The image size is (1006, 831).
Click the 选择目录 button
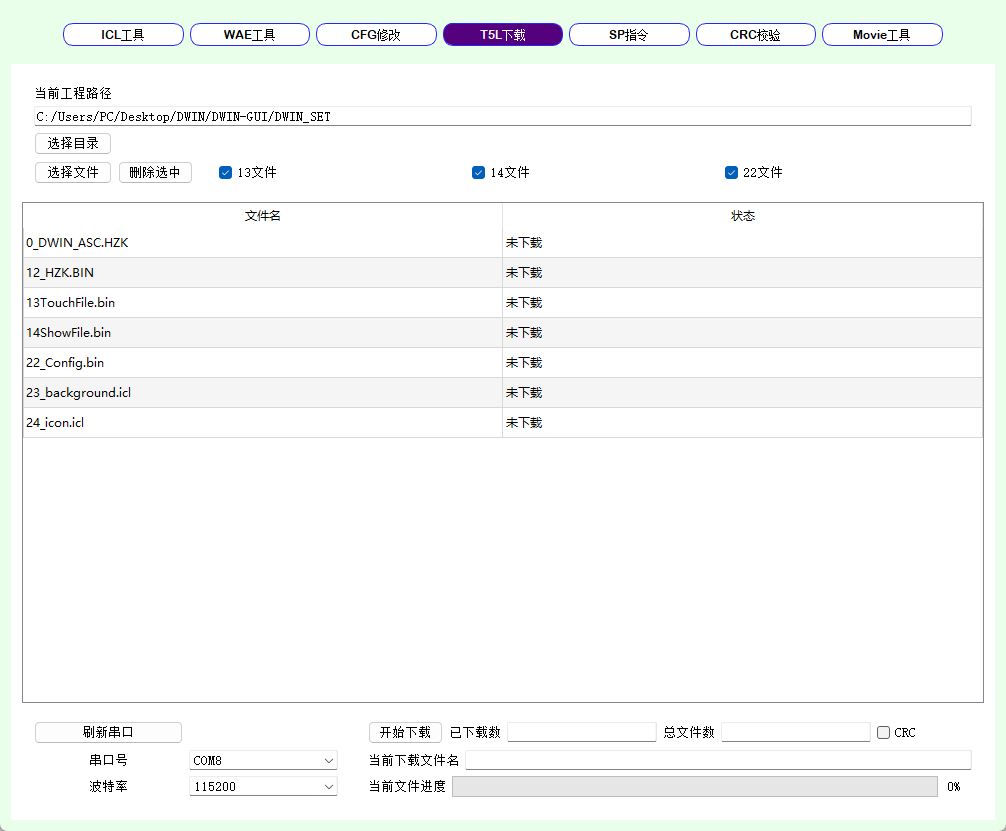point(73,143)
